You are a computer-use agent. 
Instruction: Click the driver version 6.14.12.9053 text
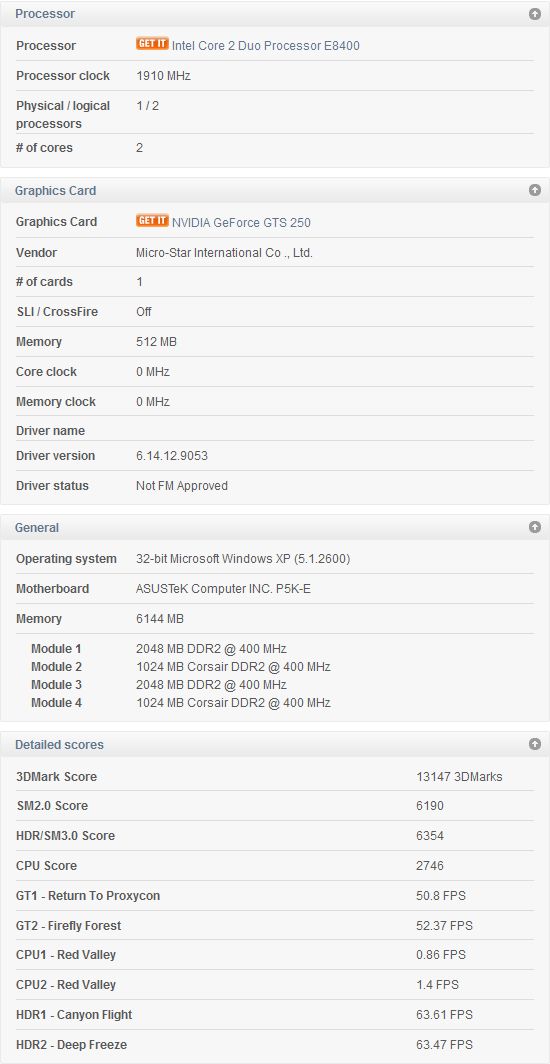tap(172, 456)
